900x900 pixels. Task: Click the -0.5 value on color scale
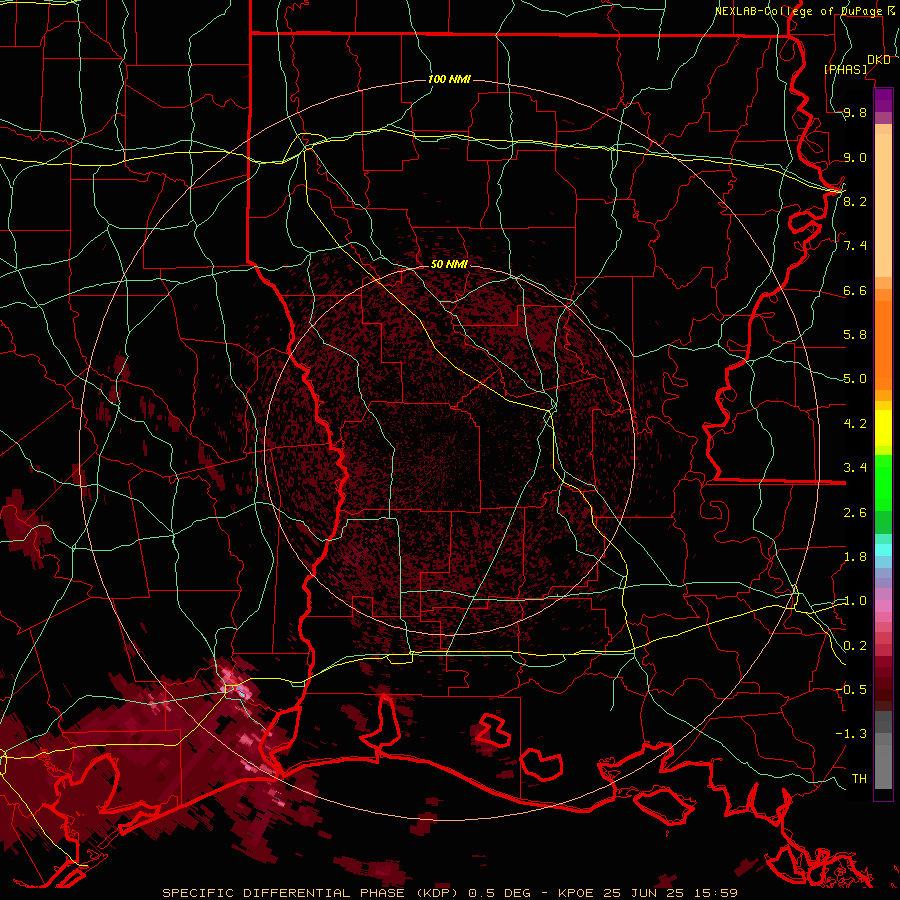tap(851, 689)
